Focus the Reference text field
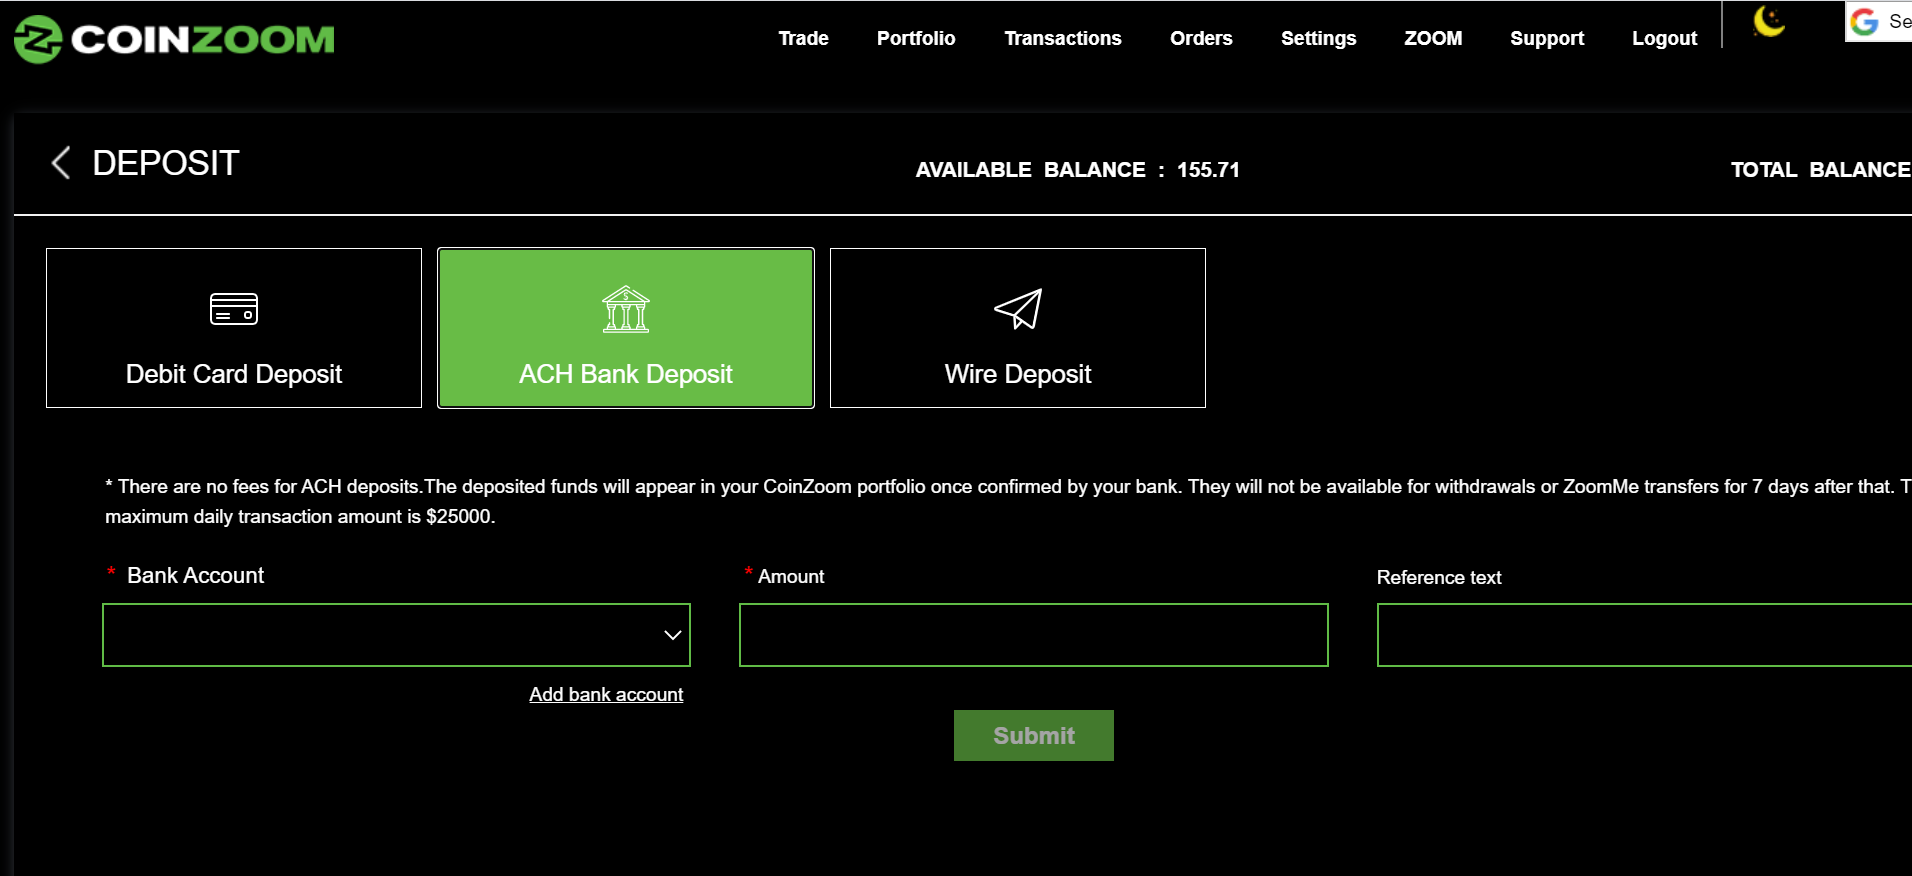This screenshot has height=876, width=1912. click(x=1644, y=635)
